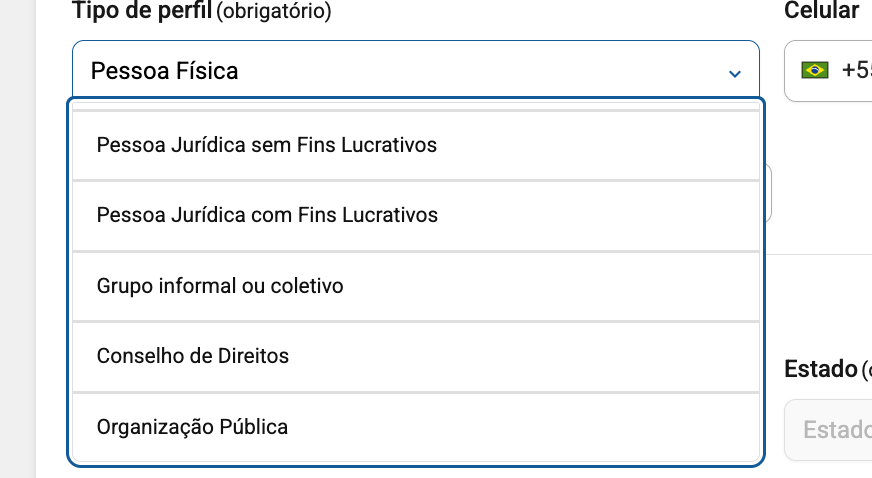Click the Celular field label
Image resolution: width=872 pixels, height=478 pixels.
[x=822, y=11]
